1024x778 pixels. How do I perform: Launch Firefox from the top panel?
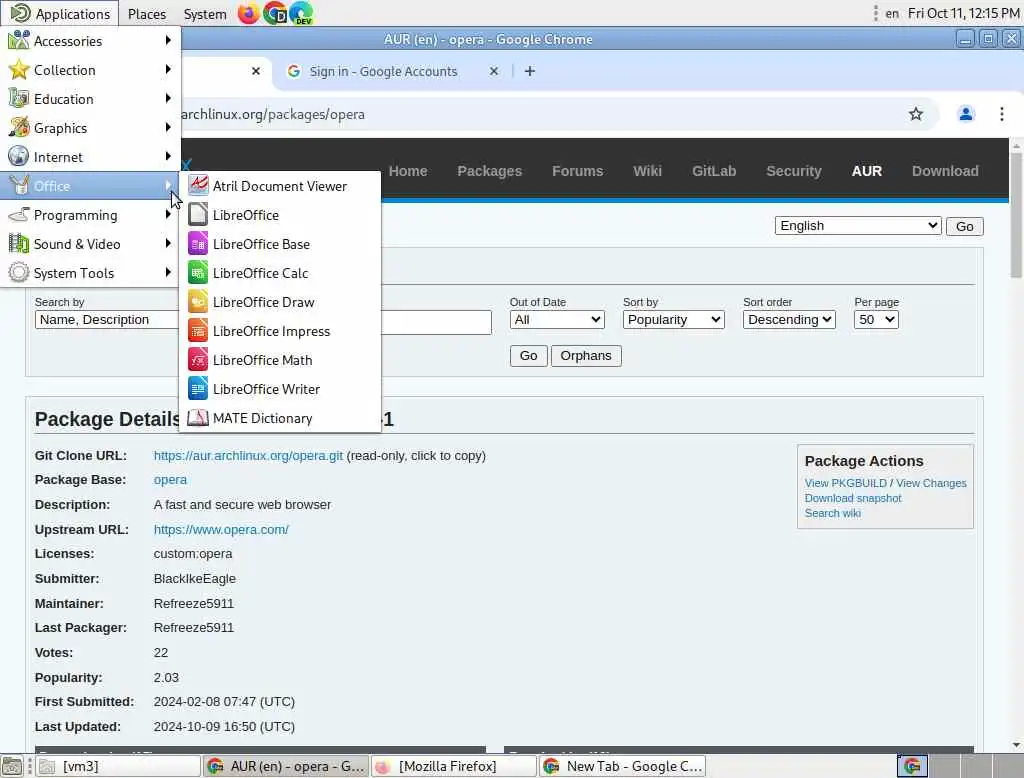[x=248, y=13]
